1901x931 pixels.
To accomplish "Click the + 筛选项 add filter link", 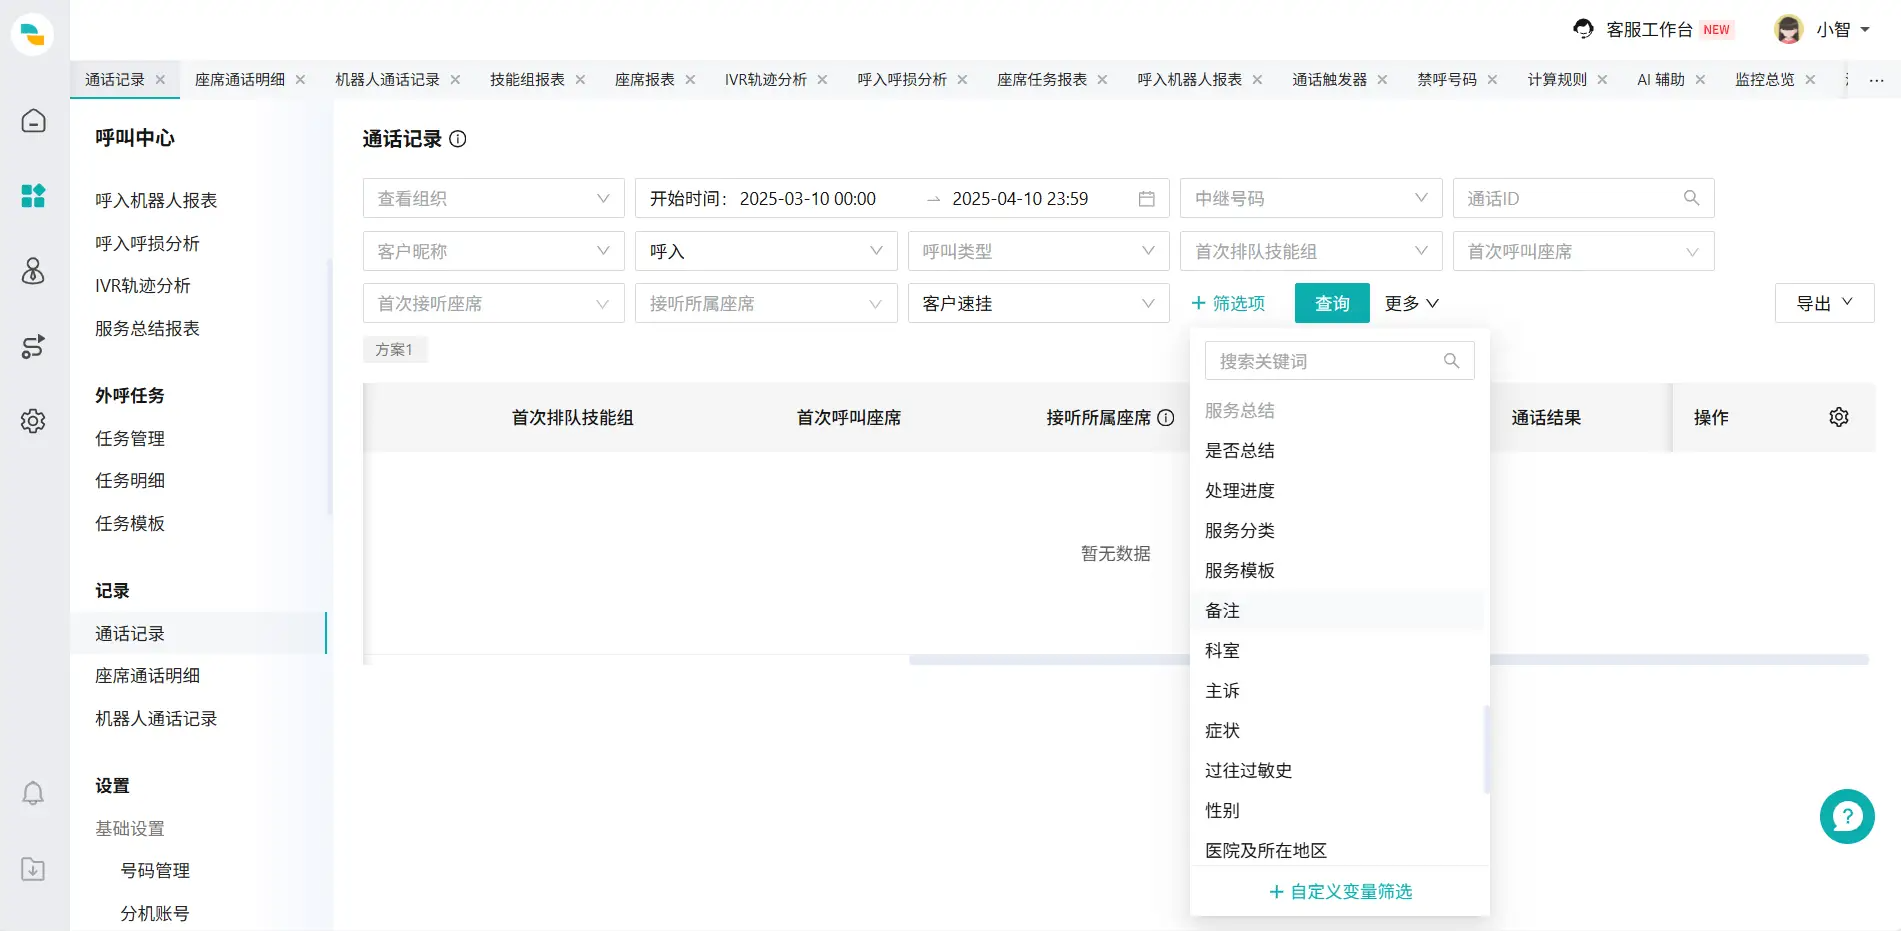I will 1228,303.
